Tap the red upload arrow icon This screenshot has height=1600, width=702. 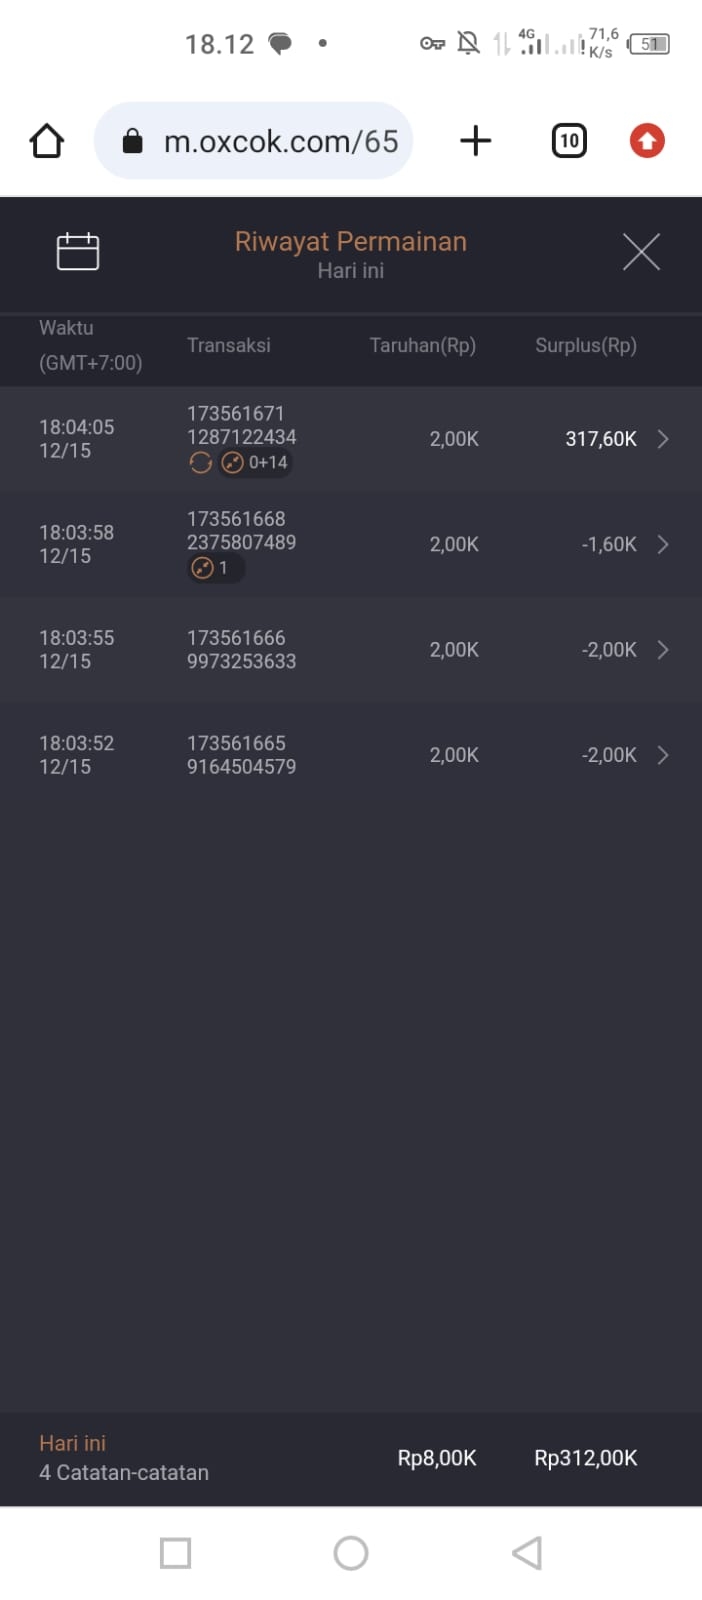[647, 141]
